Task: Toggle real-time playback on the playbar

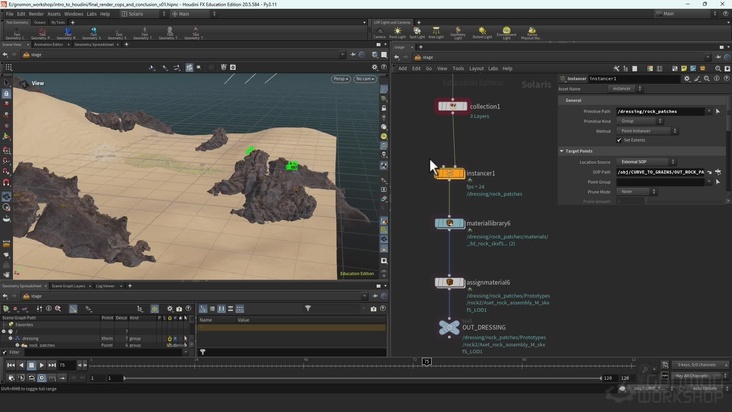Action: click(x=42, y=378)
